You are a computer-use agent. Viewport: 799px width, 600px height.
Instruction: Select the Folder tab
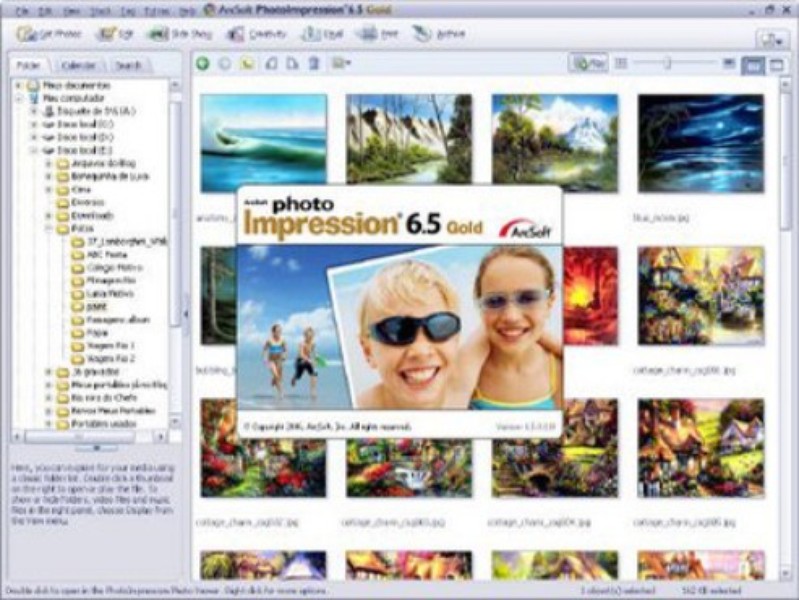(29, 65)
